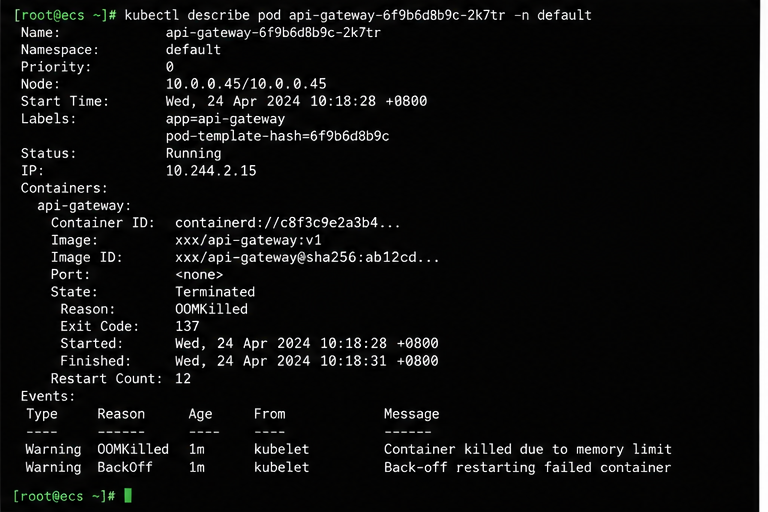Click the Node address 10.0.0.45/10.0.0.45

pyautogui.click(x=246, y=84)
